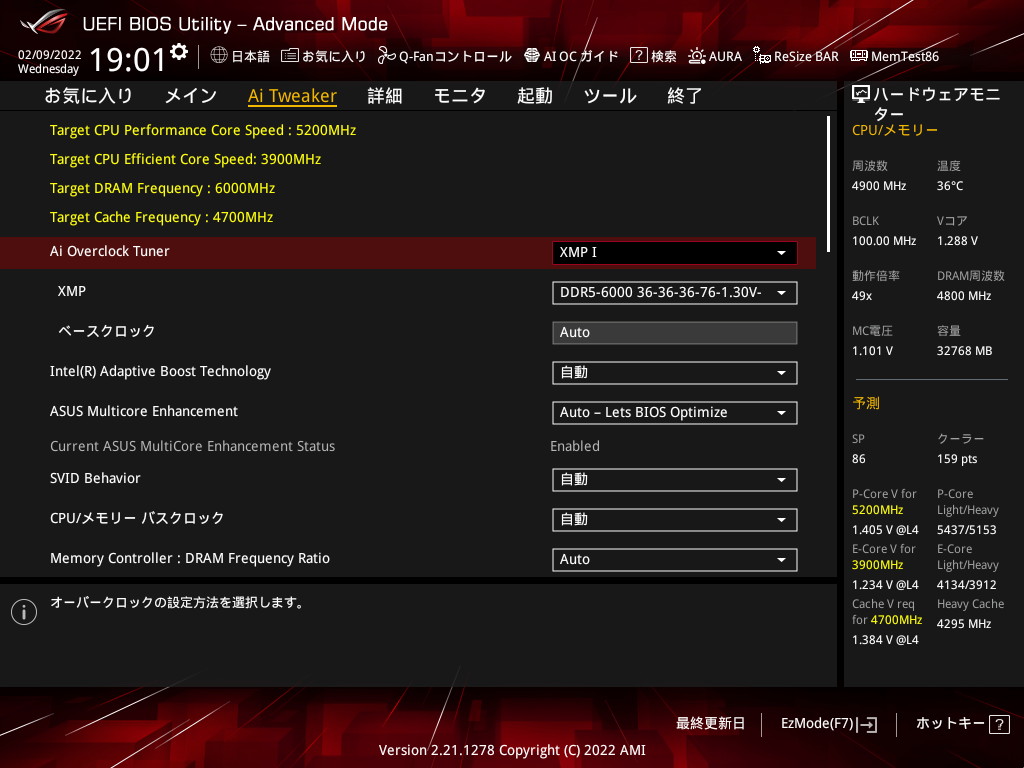The image size is (1024, 768).
Task: Open XMP profile DDR5-6000 dropdown
Action: tap(675, 293)
